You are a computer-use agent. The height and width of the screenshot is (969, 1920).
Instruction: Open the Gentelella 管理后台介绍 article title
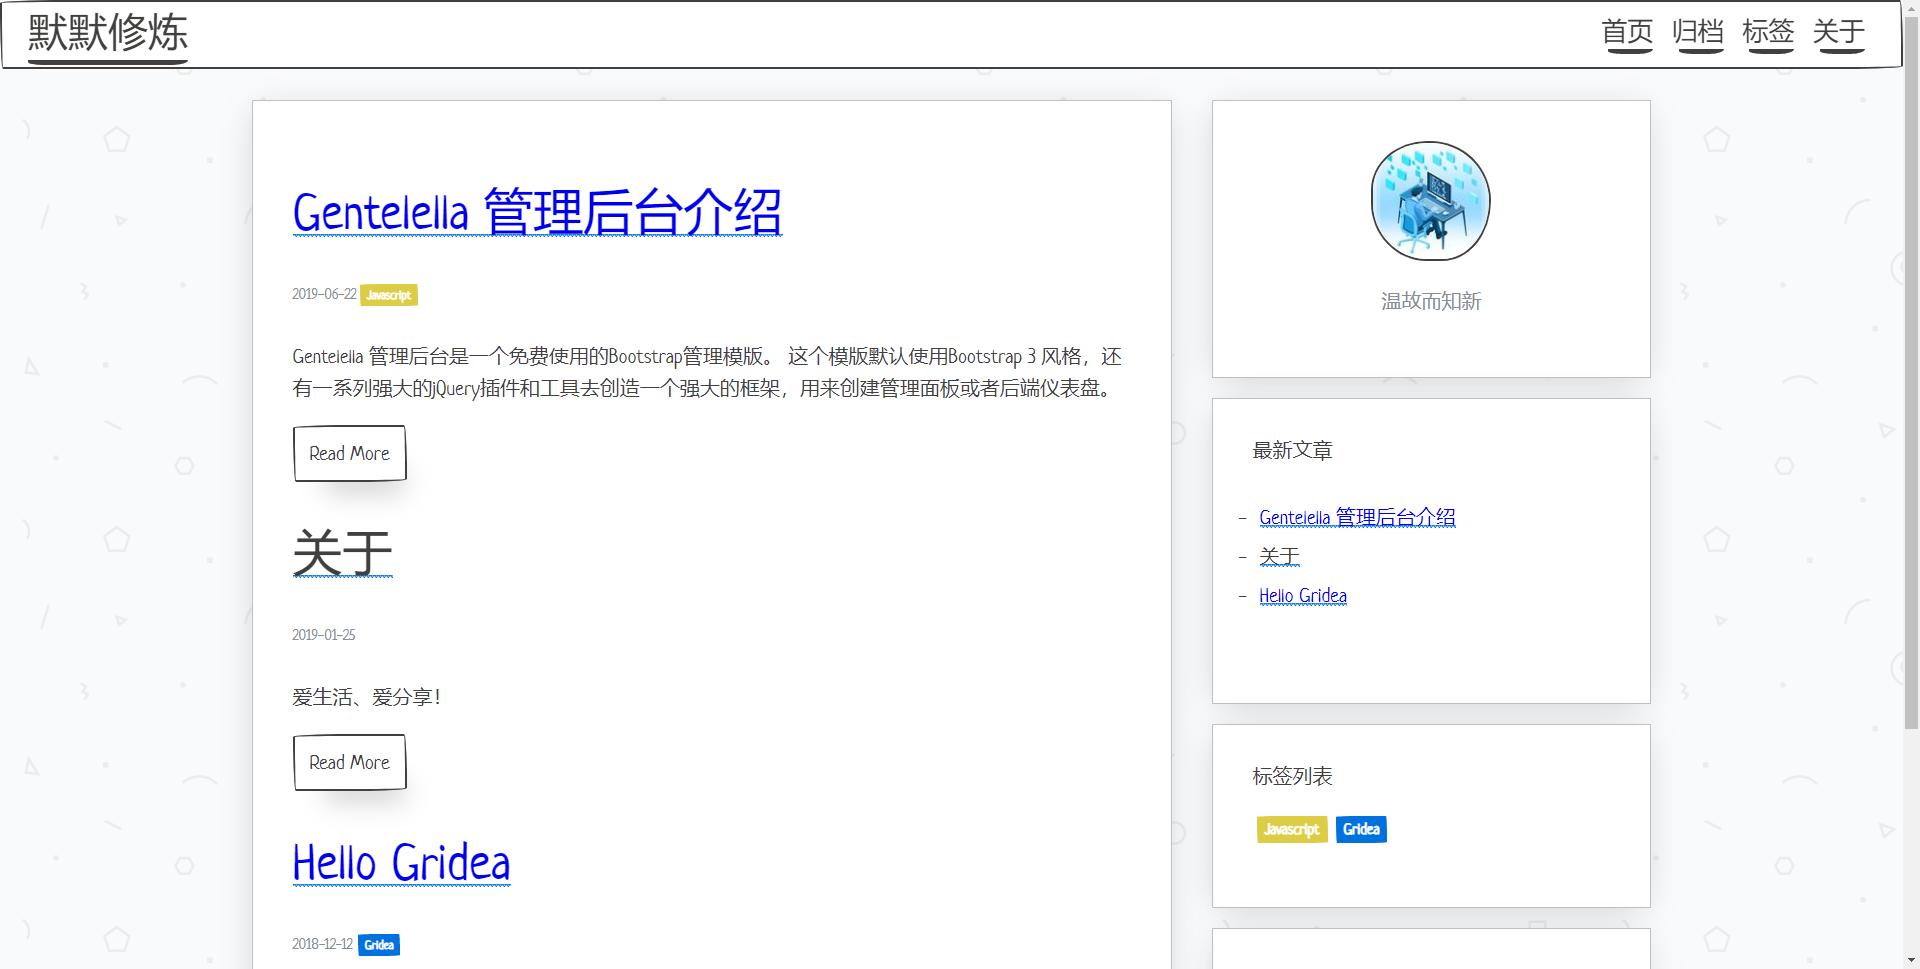(537, 210)
